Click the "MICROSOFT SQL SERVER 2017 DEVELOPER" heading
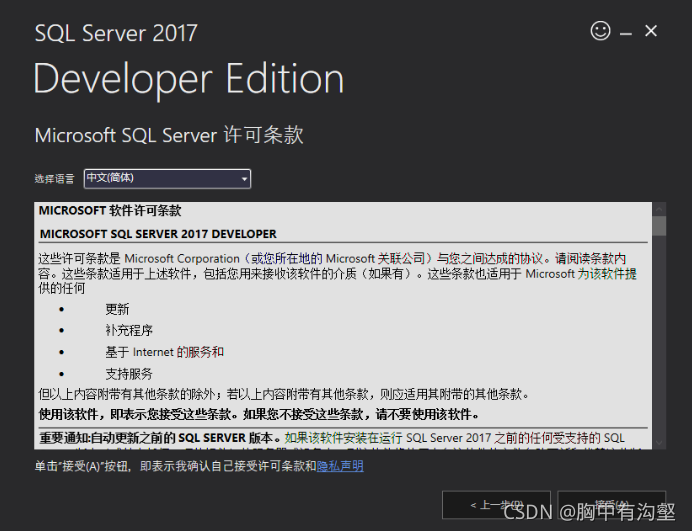Viewport: 692px width, 531px height. pyautogui.click(x=158, y=234)
